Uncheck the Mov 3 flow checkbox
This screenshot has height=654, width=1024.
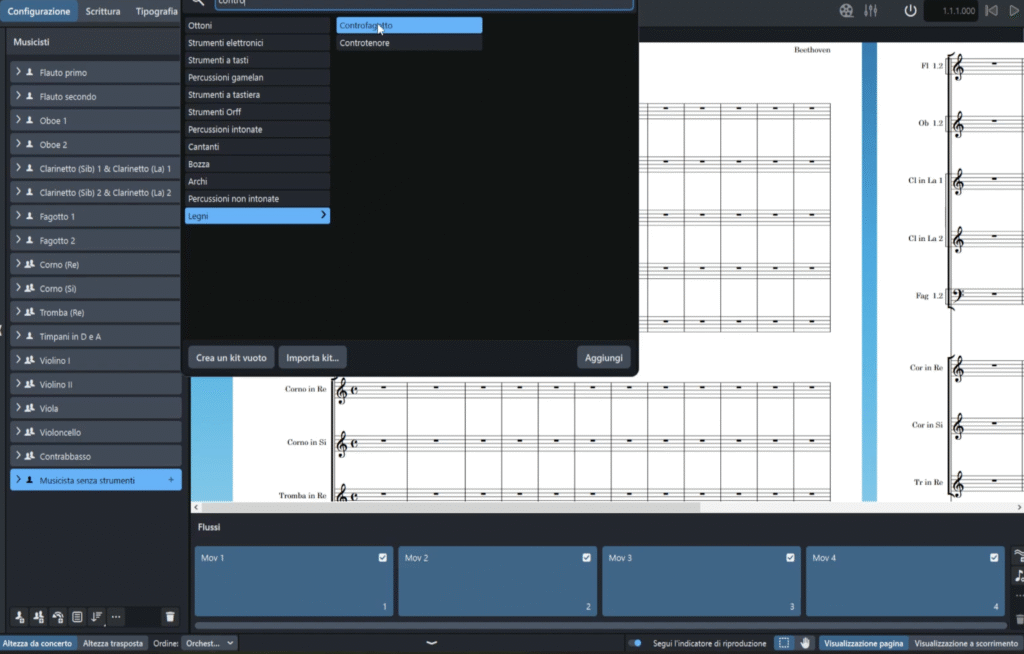click(791, 558)
